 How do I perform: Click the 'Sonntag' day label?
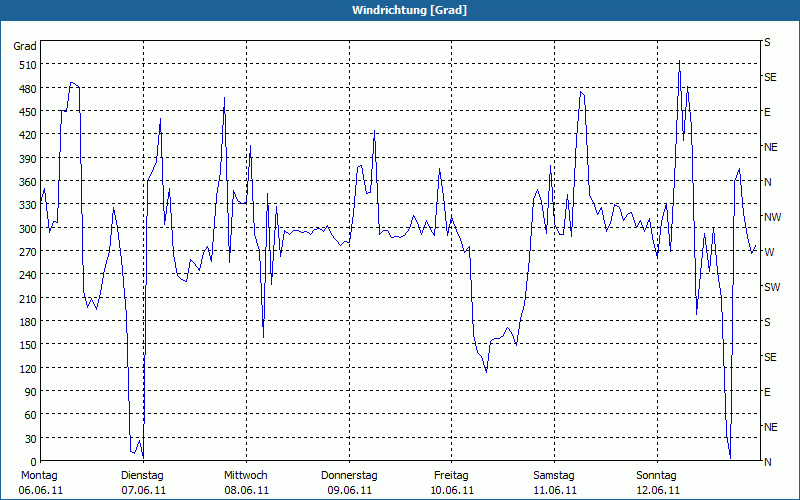click(656, 476)
